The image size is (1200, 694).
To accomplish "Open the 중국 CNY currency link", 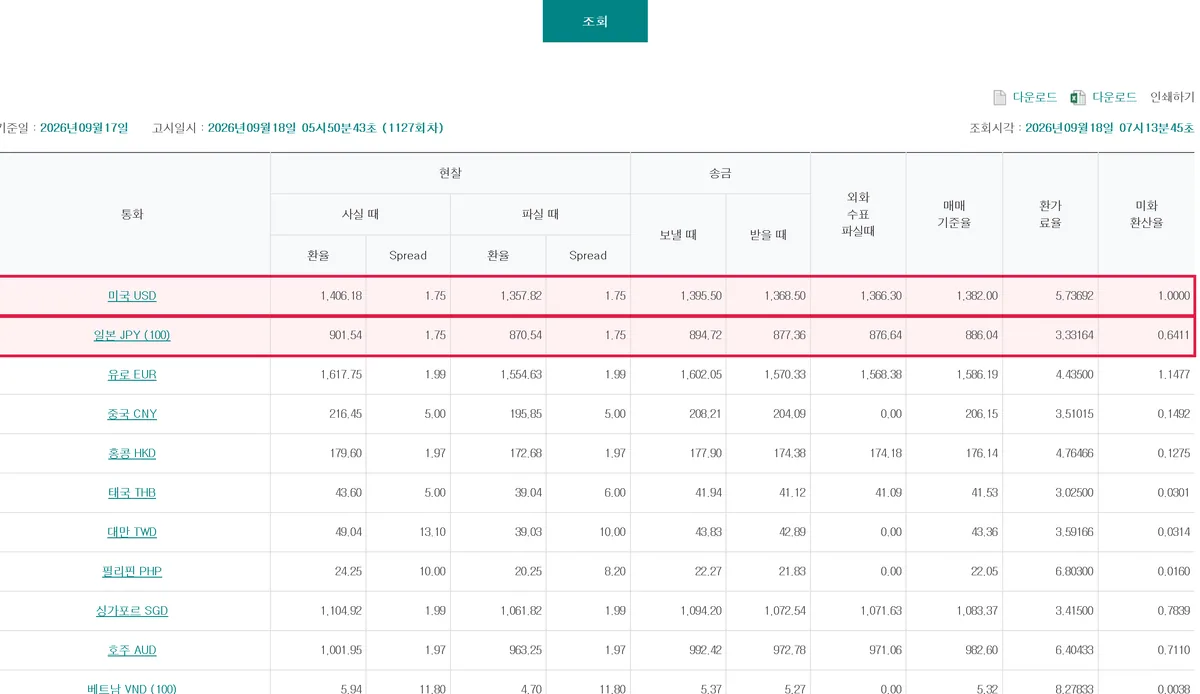I will coord(132,414).
